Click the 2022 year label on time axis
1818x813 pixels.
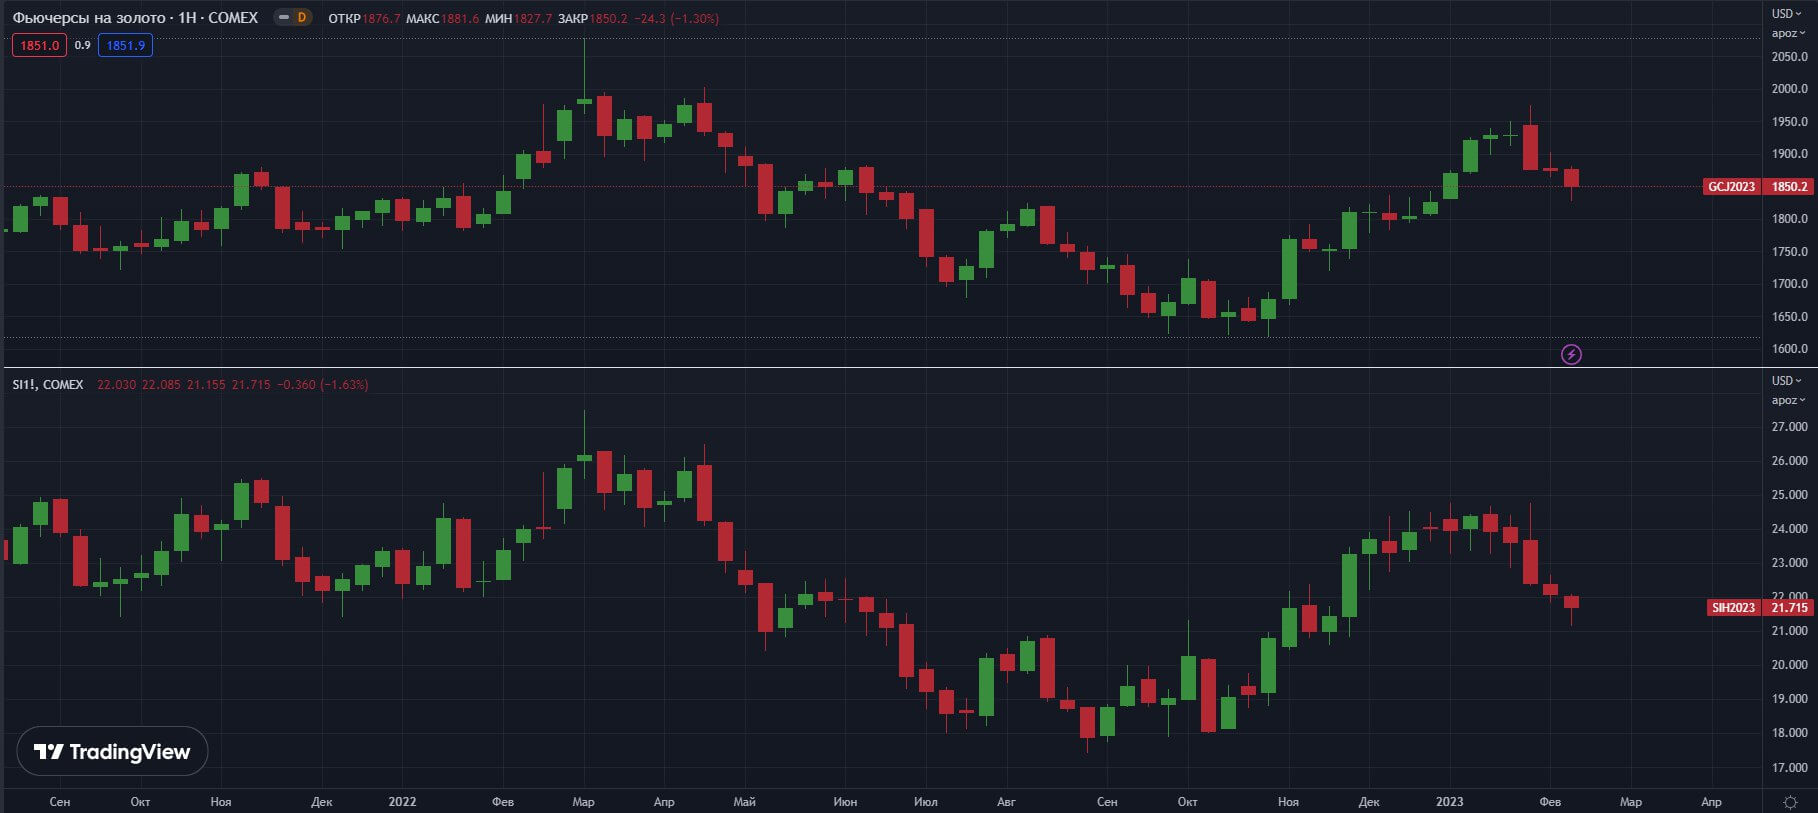pos(402,802)
